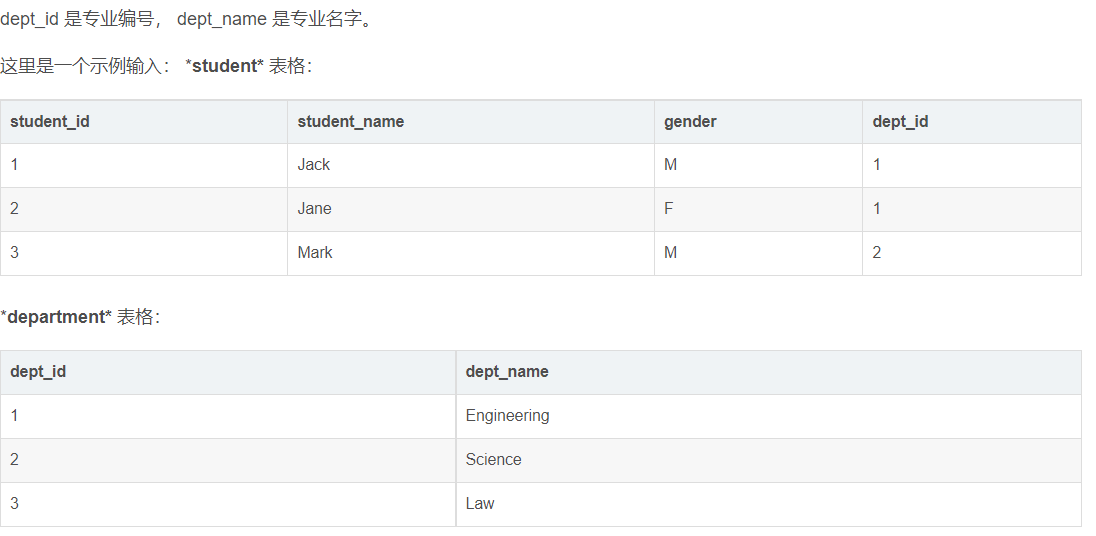The width and height of the screenshot is (1096, 536).
Task: Click the dept_id header in the student table
Action: click(x=972, y=122)
